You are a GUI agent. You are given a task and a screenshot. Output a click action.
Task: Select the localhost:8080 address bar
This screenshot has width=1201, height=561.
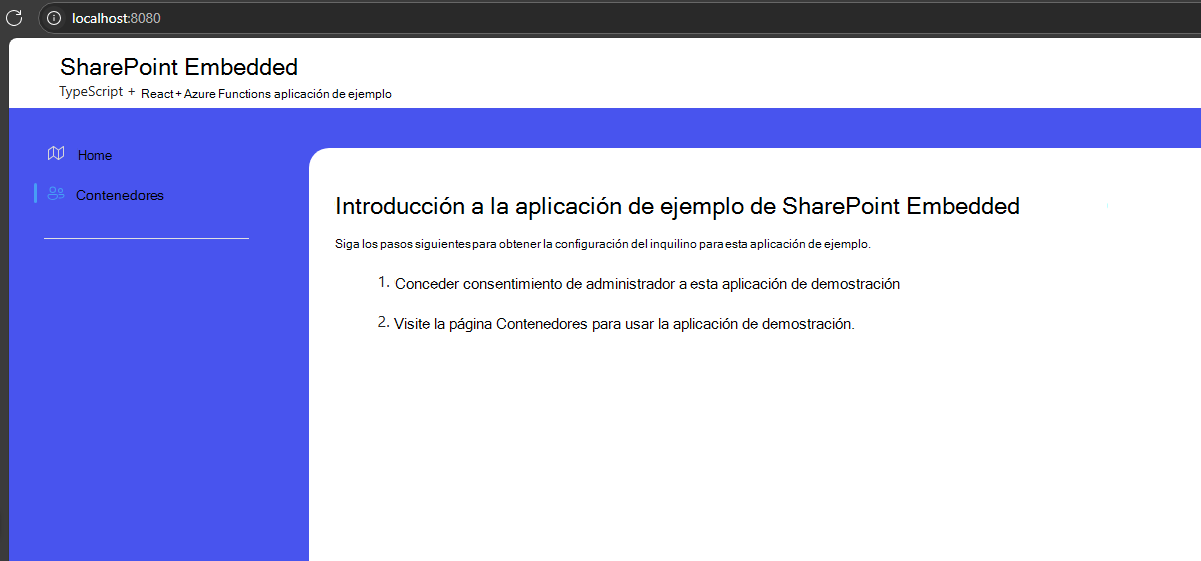(x=619, y=18)
